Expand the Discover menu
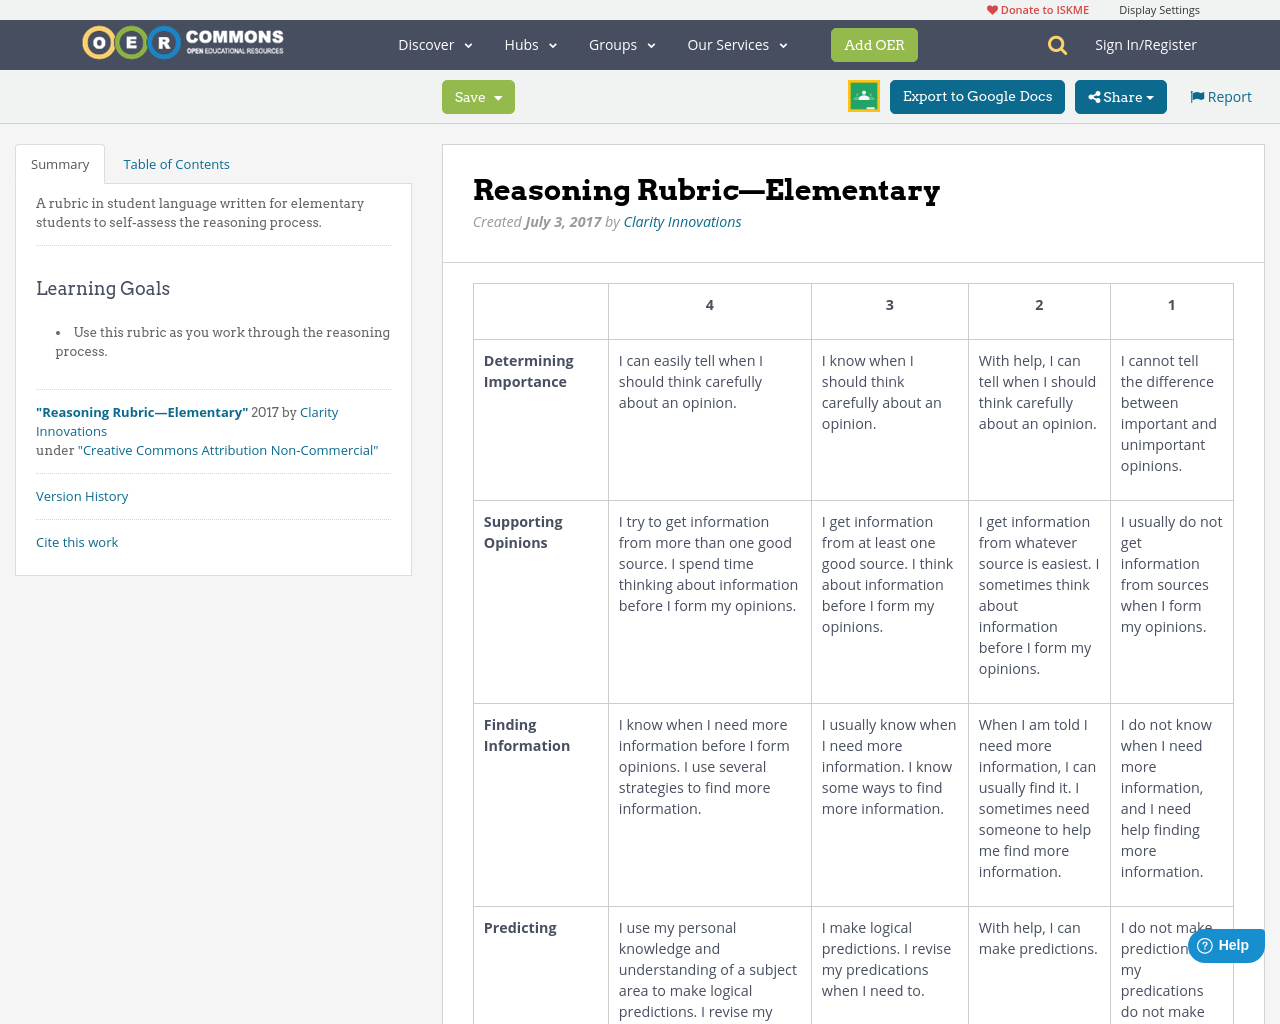The image size is (1280, 1024). click(435, 45)
